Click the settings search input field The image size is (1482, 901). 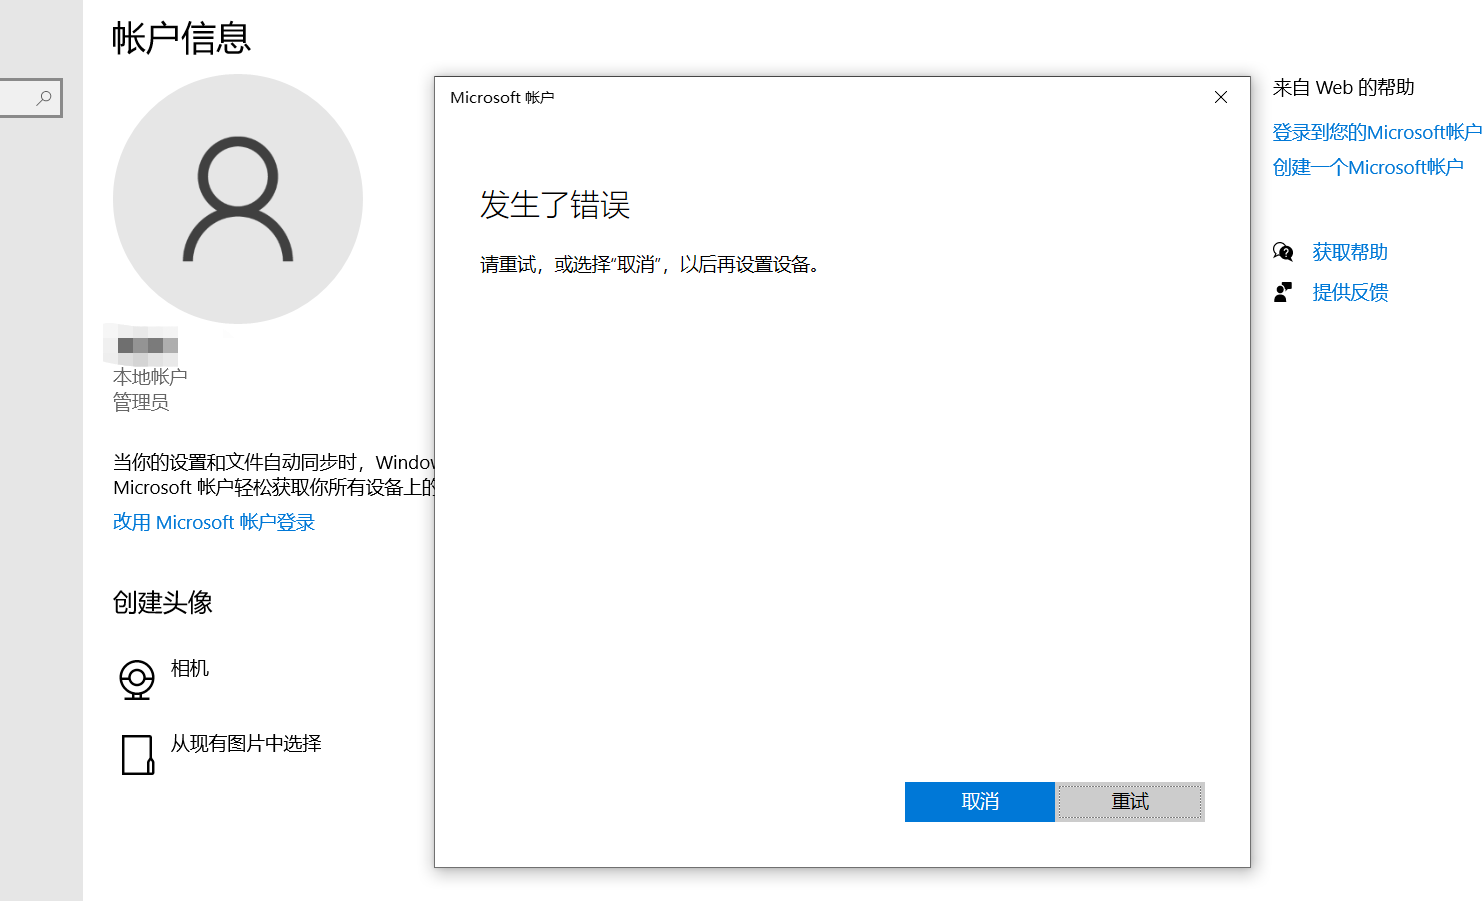point(30,98)
